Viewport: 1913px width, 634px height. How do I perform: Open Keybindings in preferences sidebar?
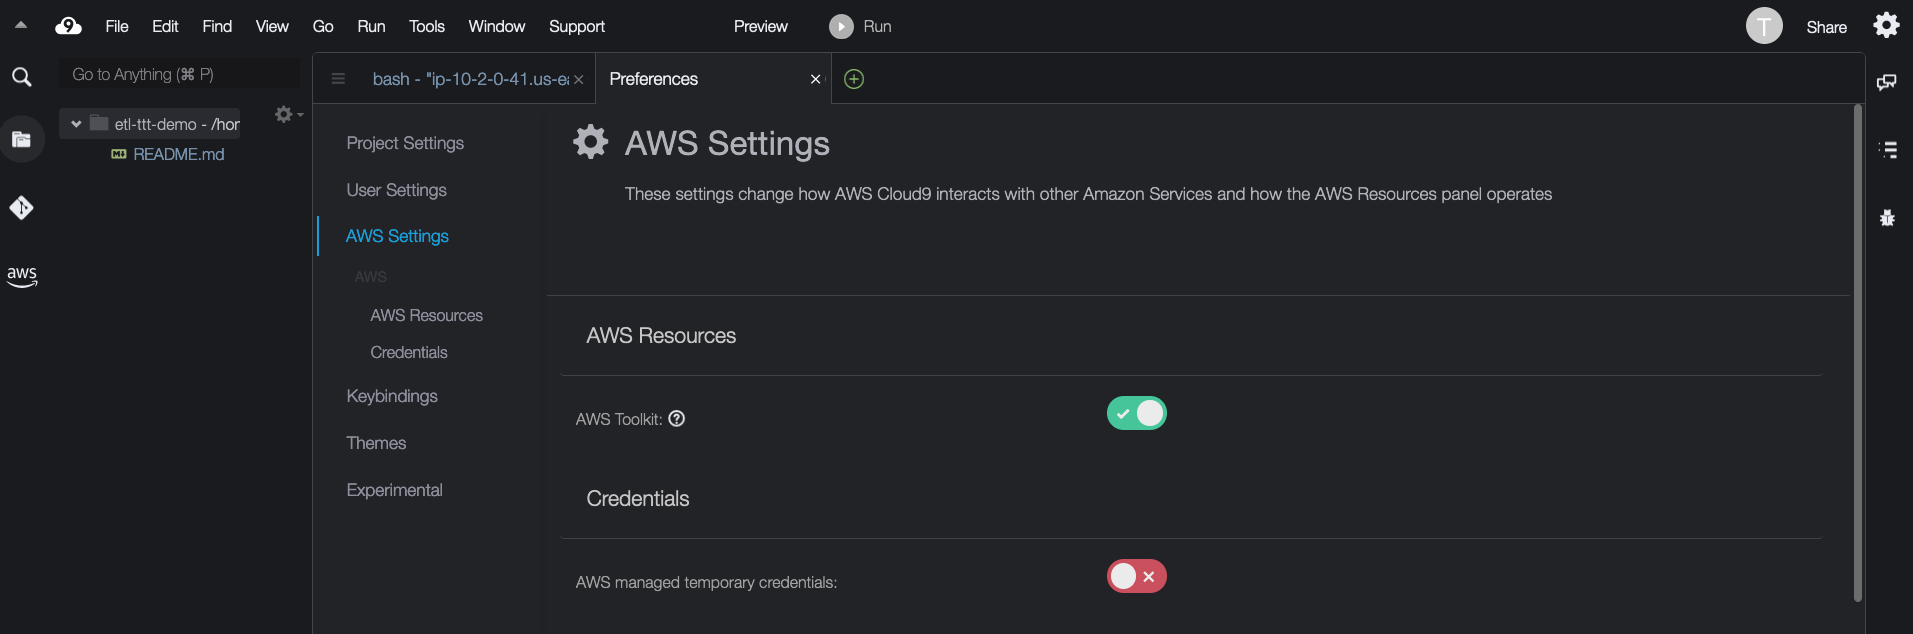pos(392,396)
